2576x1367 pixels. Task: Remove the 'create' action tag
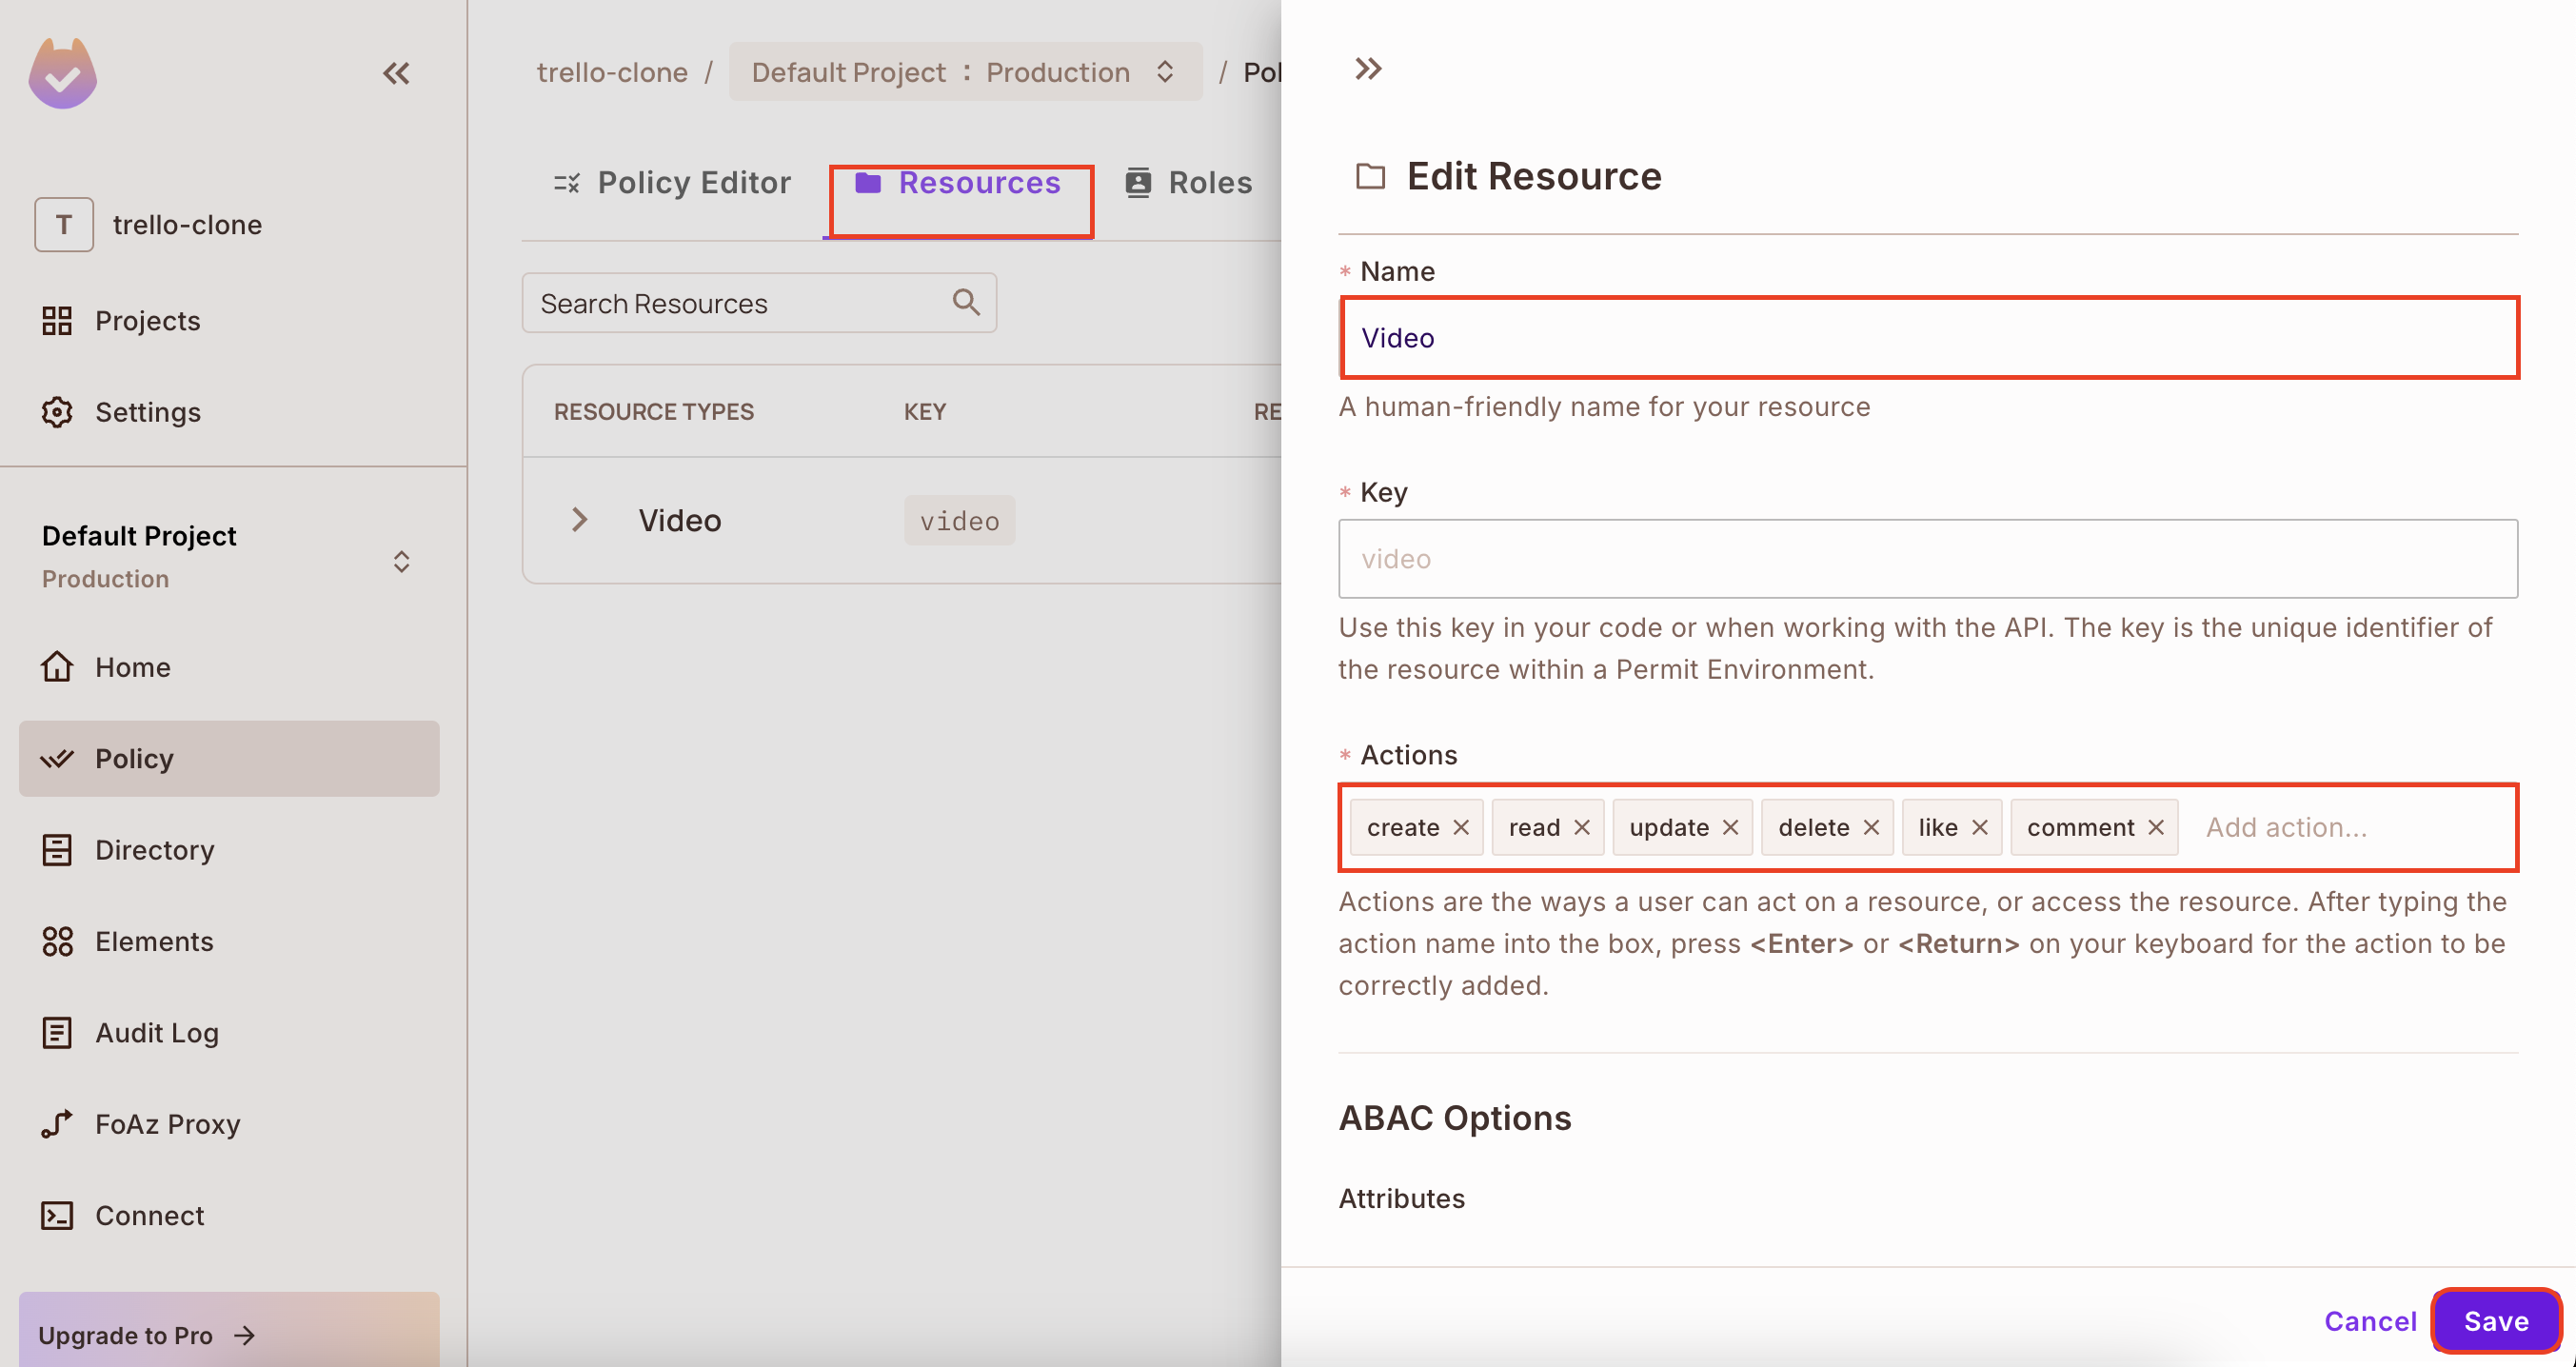[x=1460, y=826]
